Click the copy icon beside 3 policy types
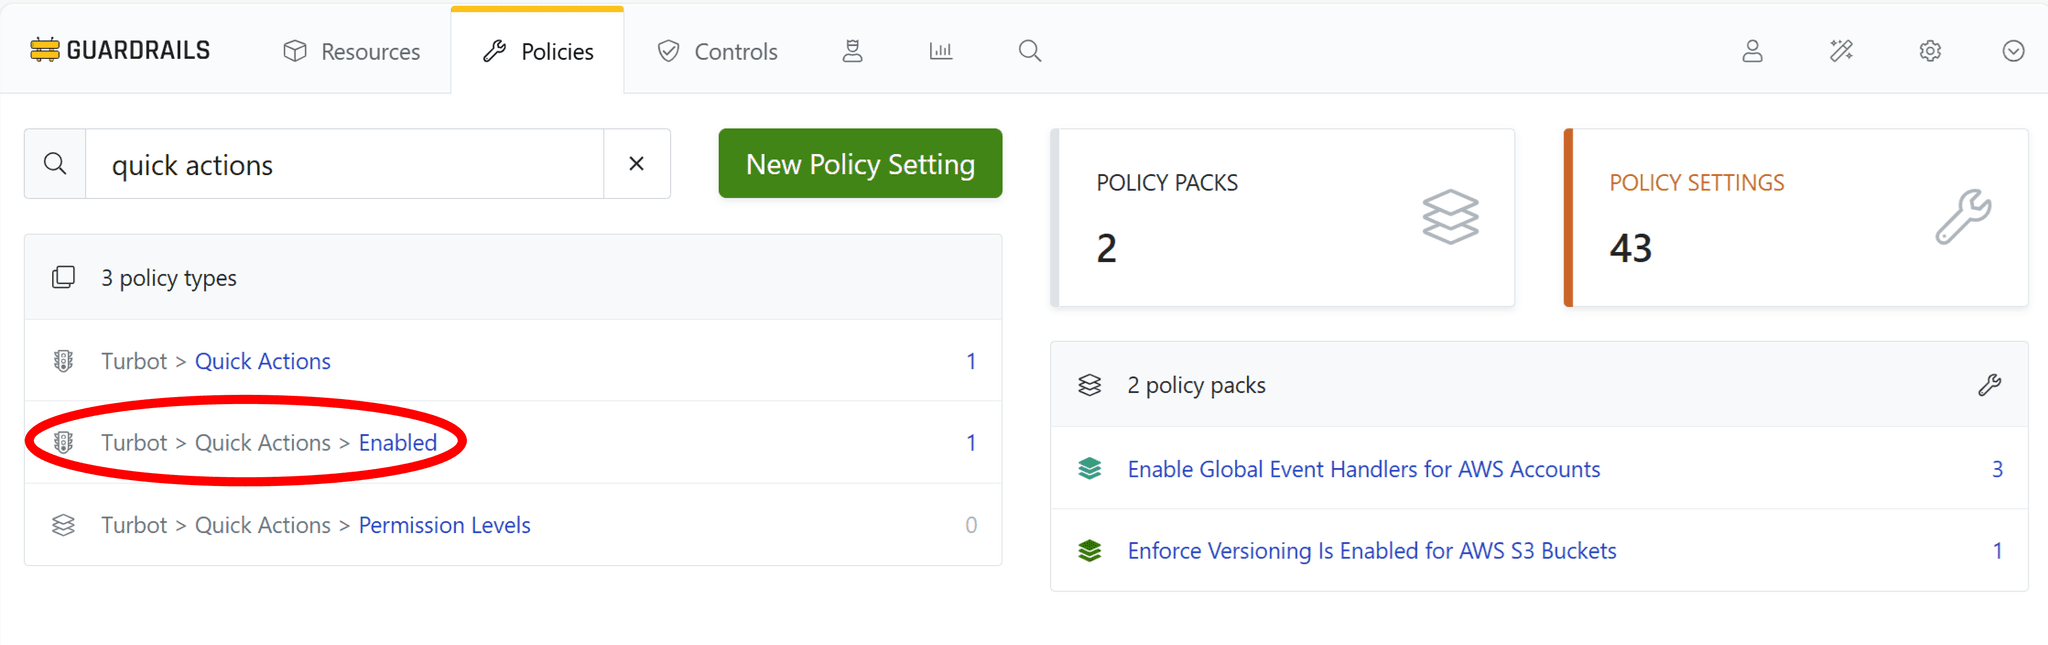The image size is (2048, 645). (63, 277)
